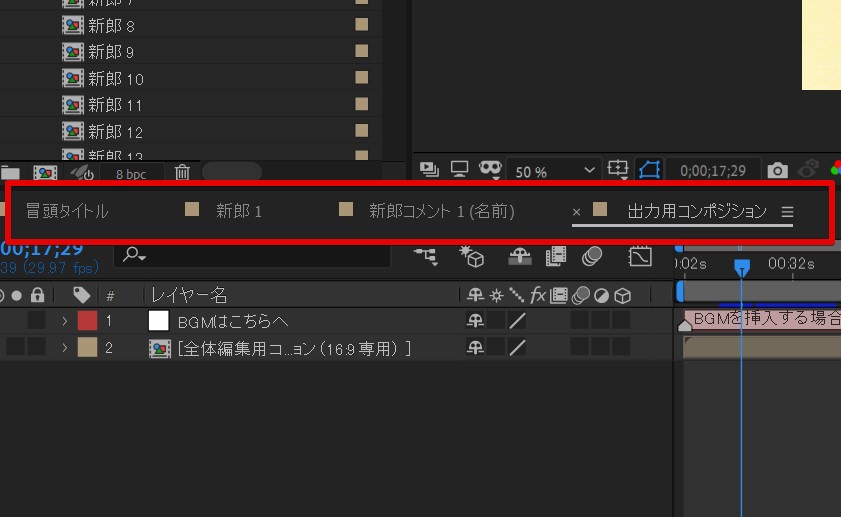Switch to the 冒頭タイトル timeline tab

(67, 211)
